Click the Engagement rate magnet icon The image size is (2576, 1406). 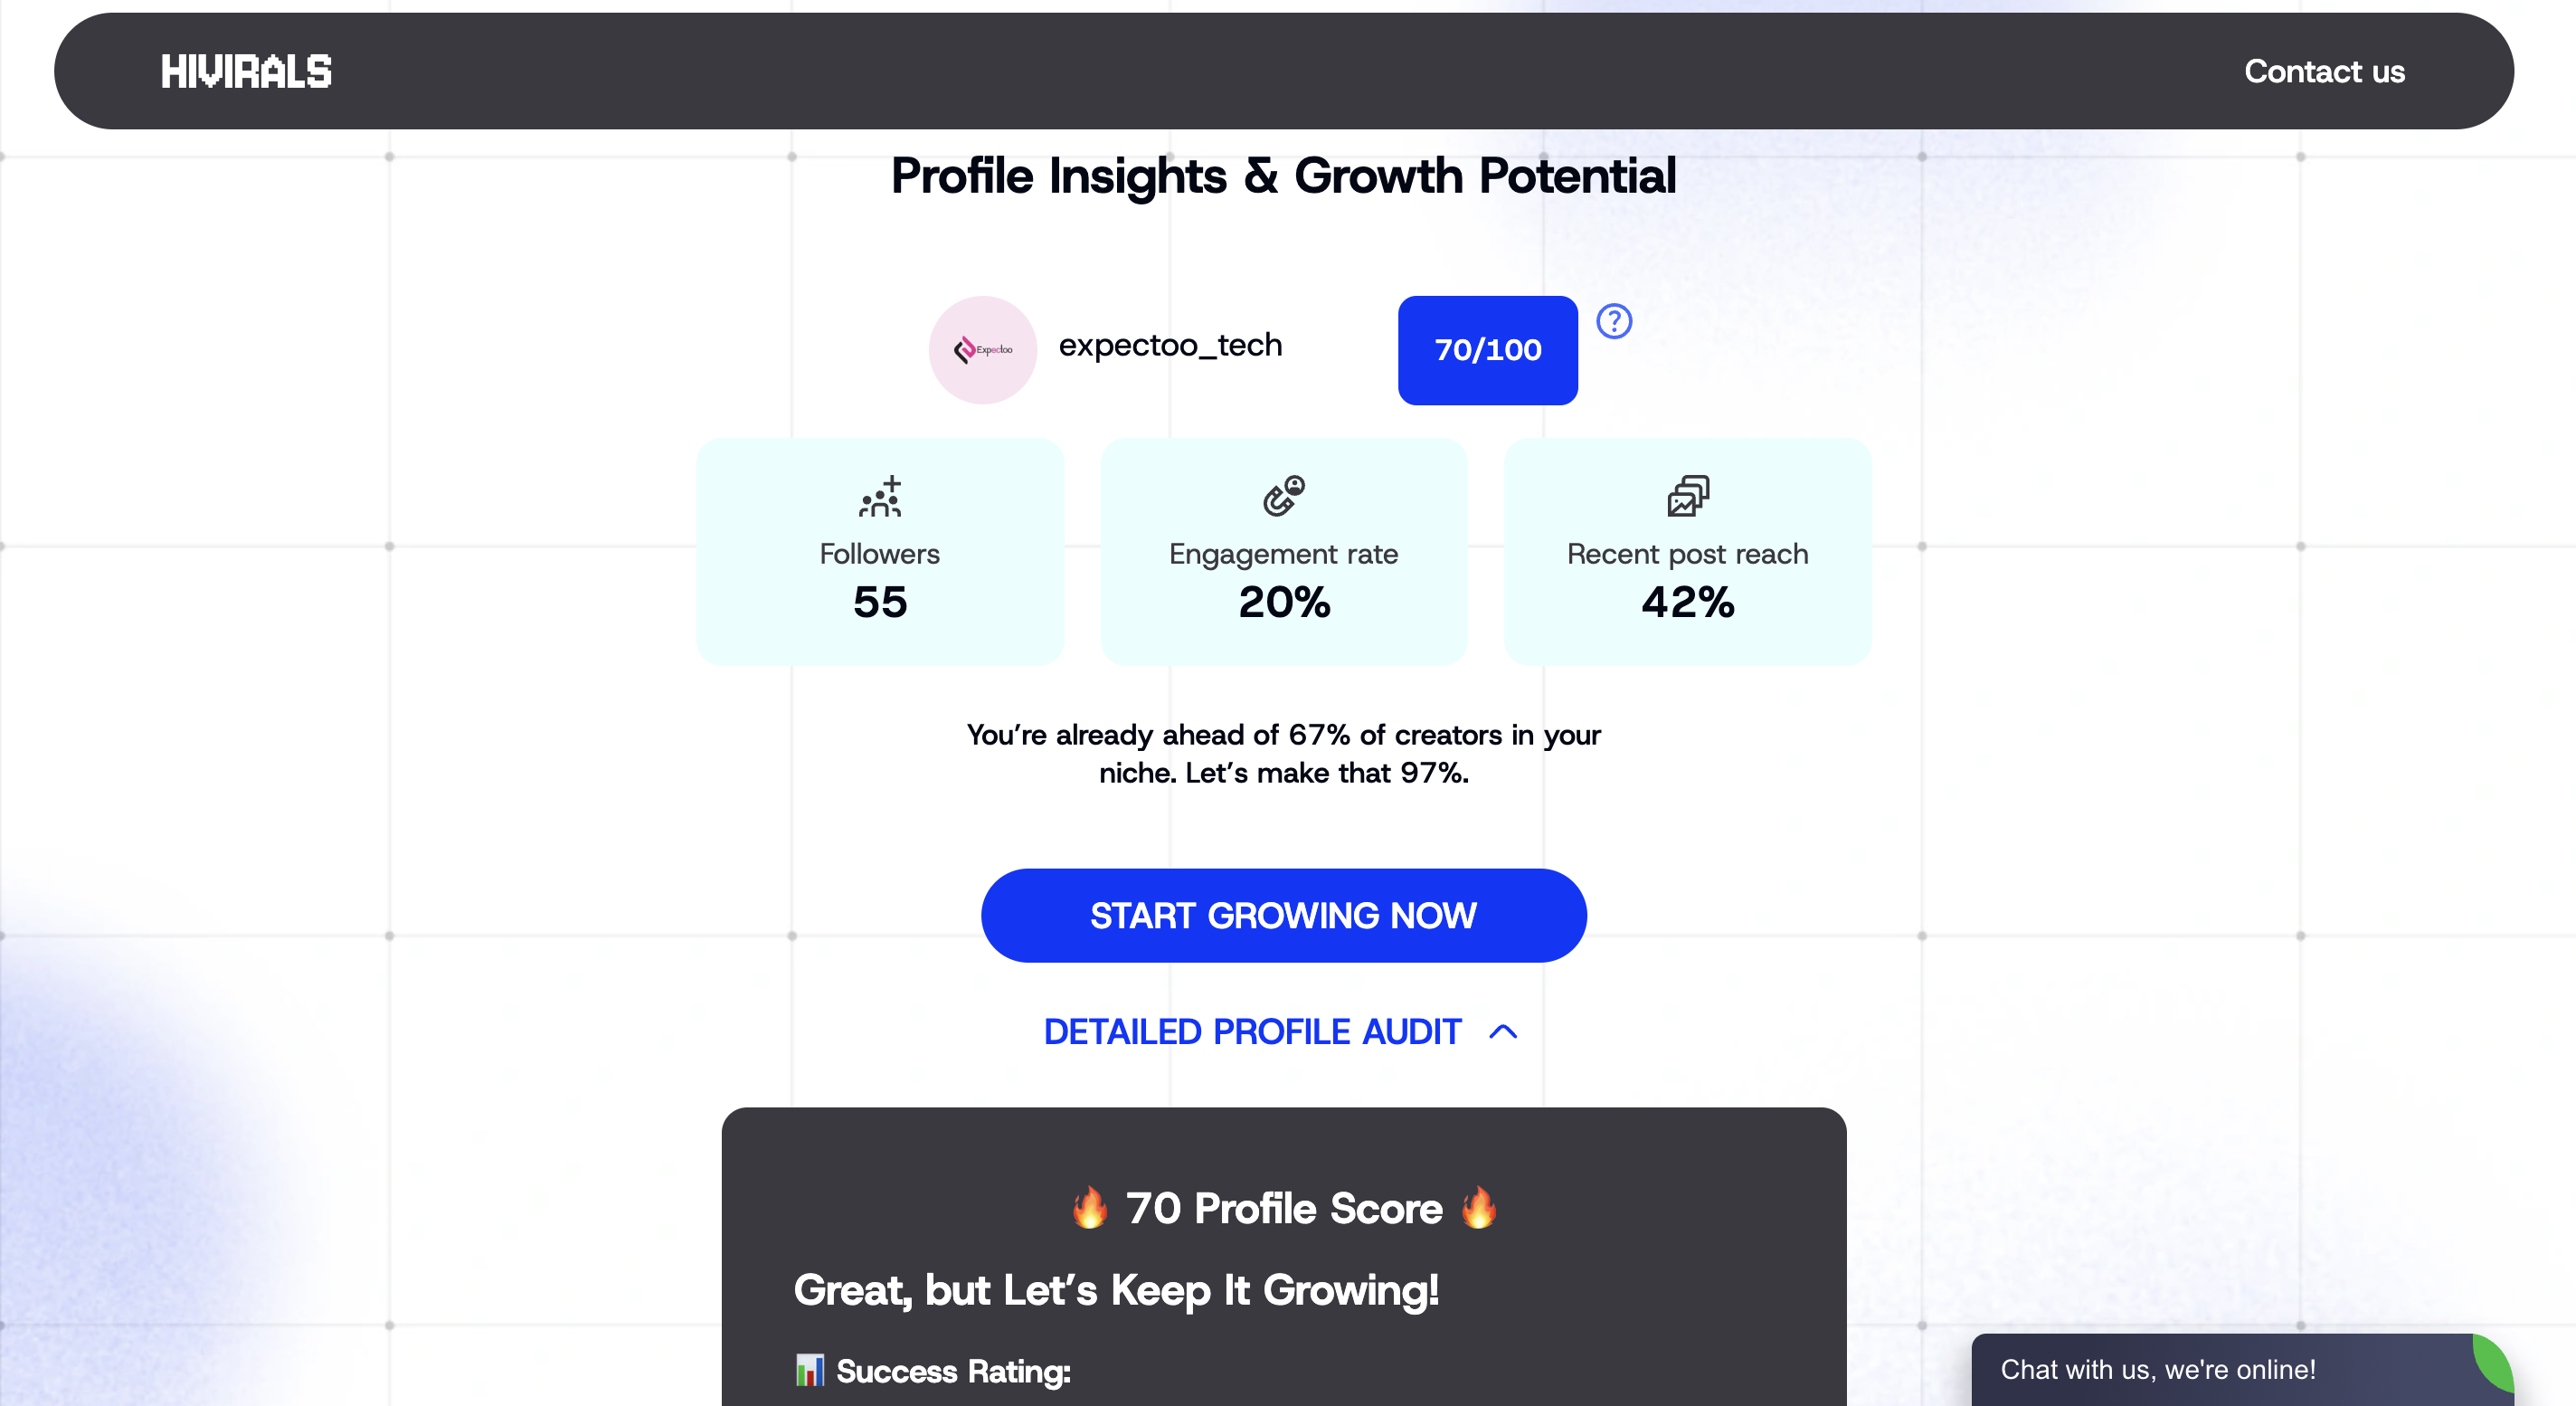point(1283,496)
